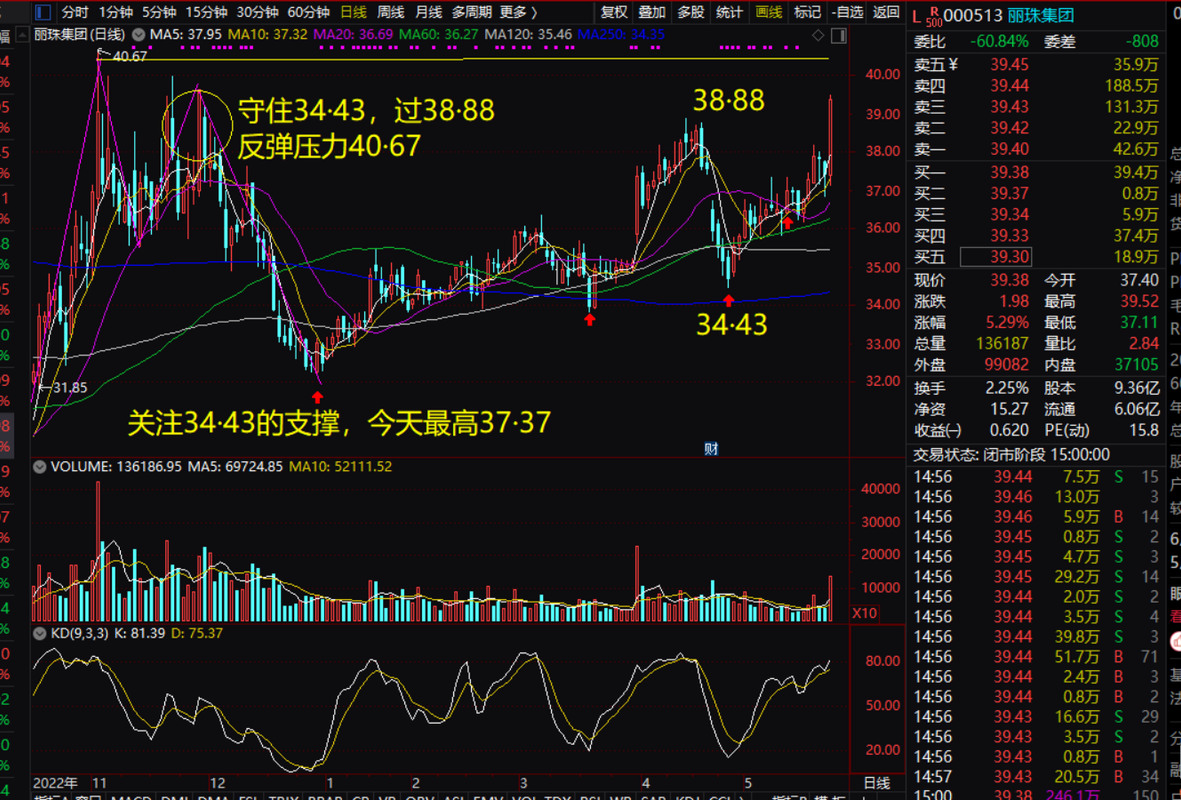Click the 财 marker on the chart
Viewport: 1181px width, 800px height.
[x=710, y=448]
